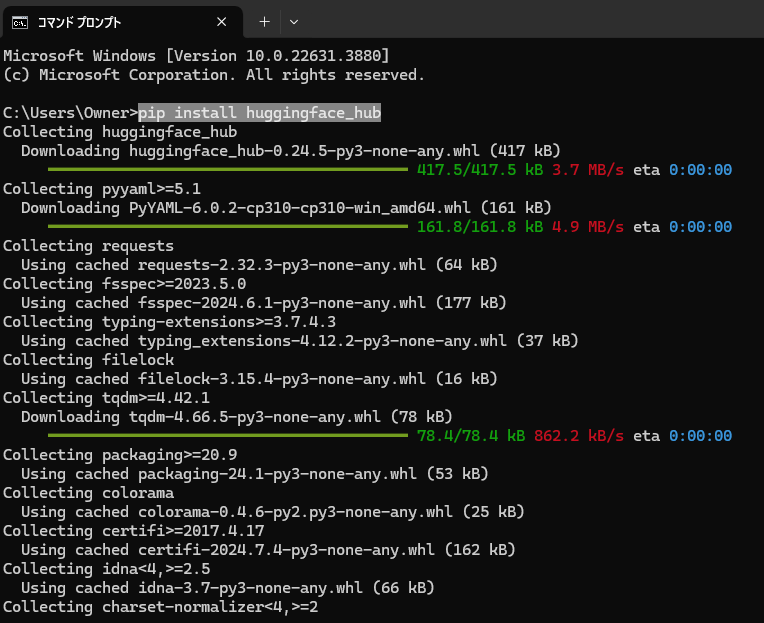Click the cached typing_extensions-4.12.2 wheel line

300,340
